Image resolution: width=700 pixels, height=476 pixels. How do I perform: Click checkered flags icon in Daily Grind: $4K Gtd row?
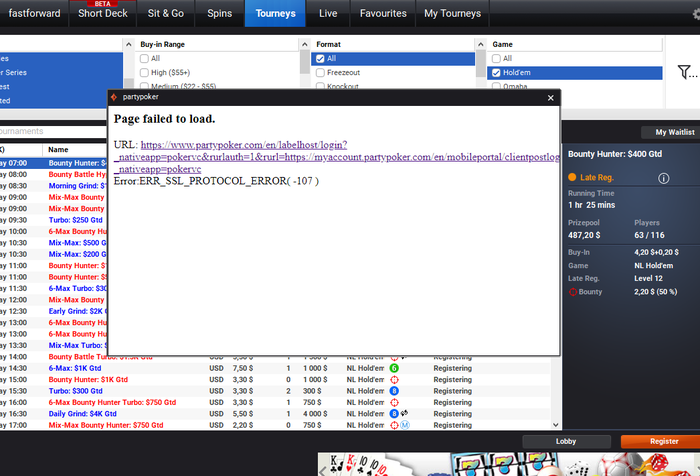[404, 413]
